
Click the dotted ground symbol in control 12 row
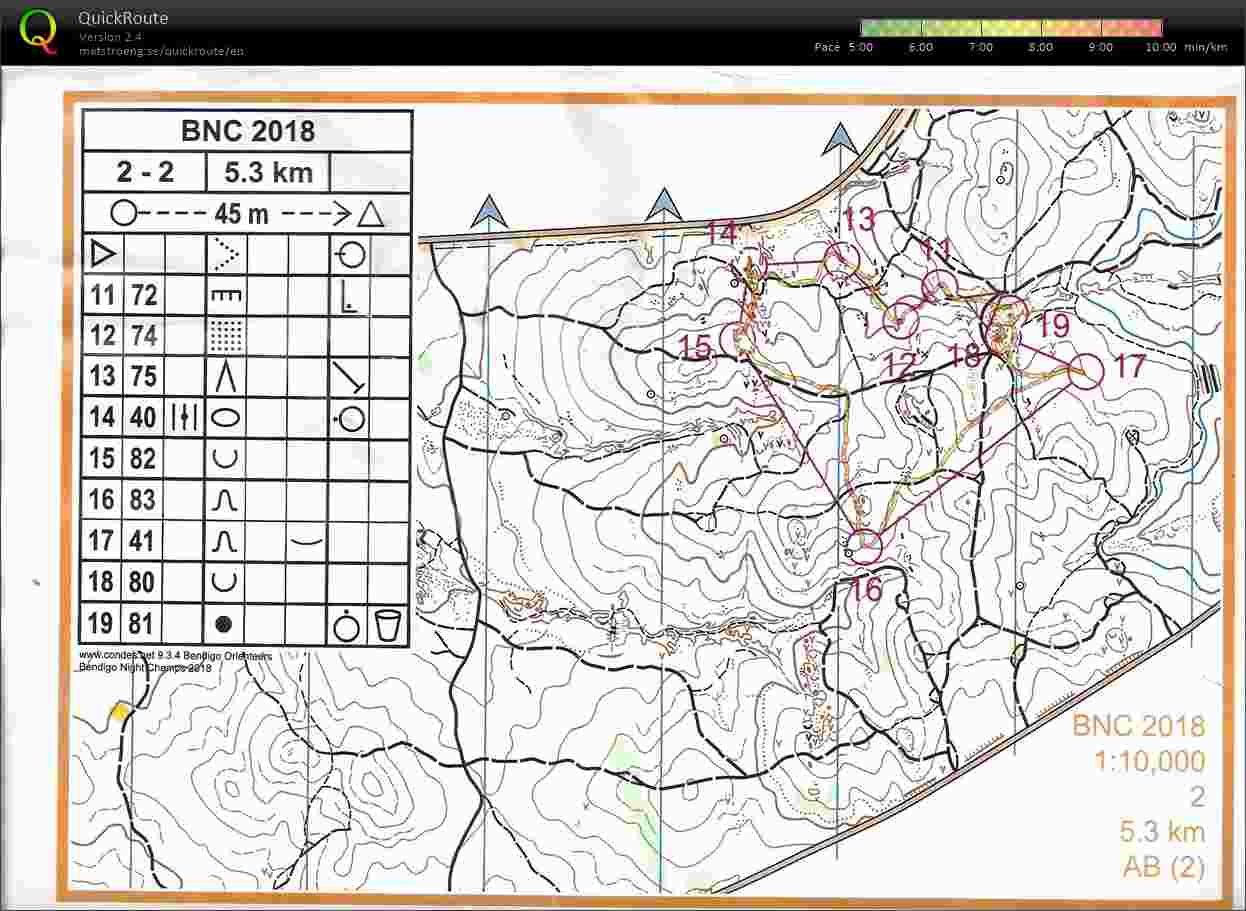tap(225, 335)
